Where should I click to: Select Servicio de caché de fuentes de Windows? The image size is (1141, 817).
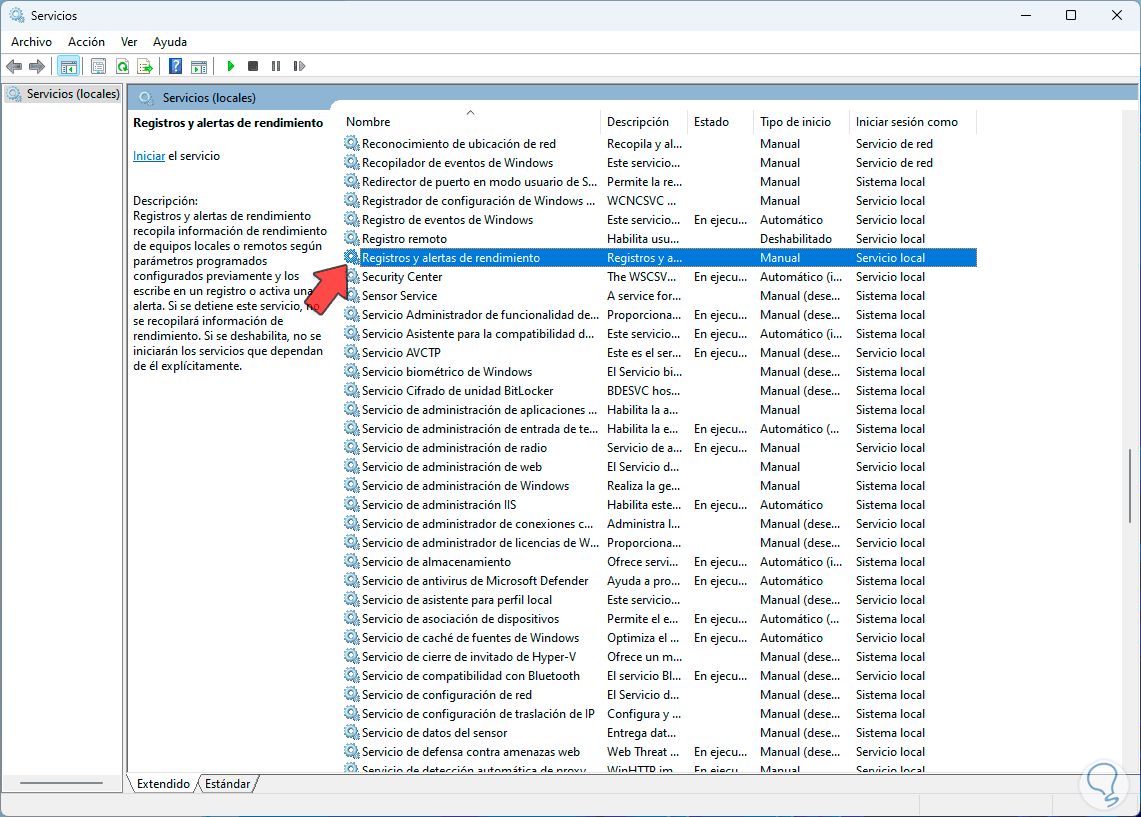470,637
